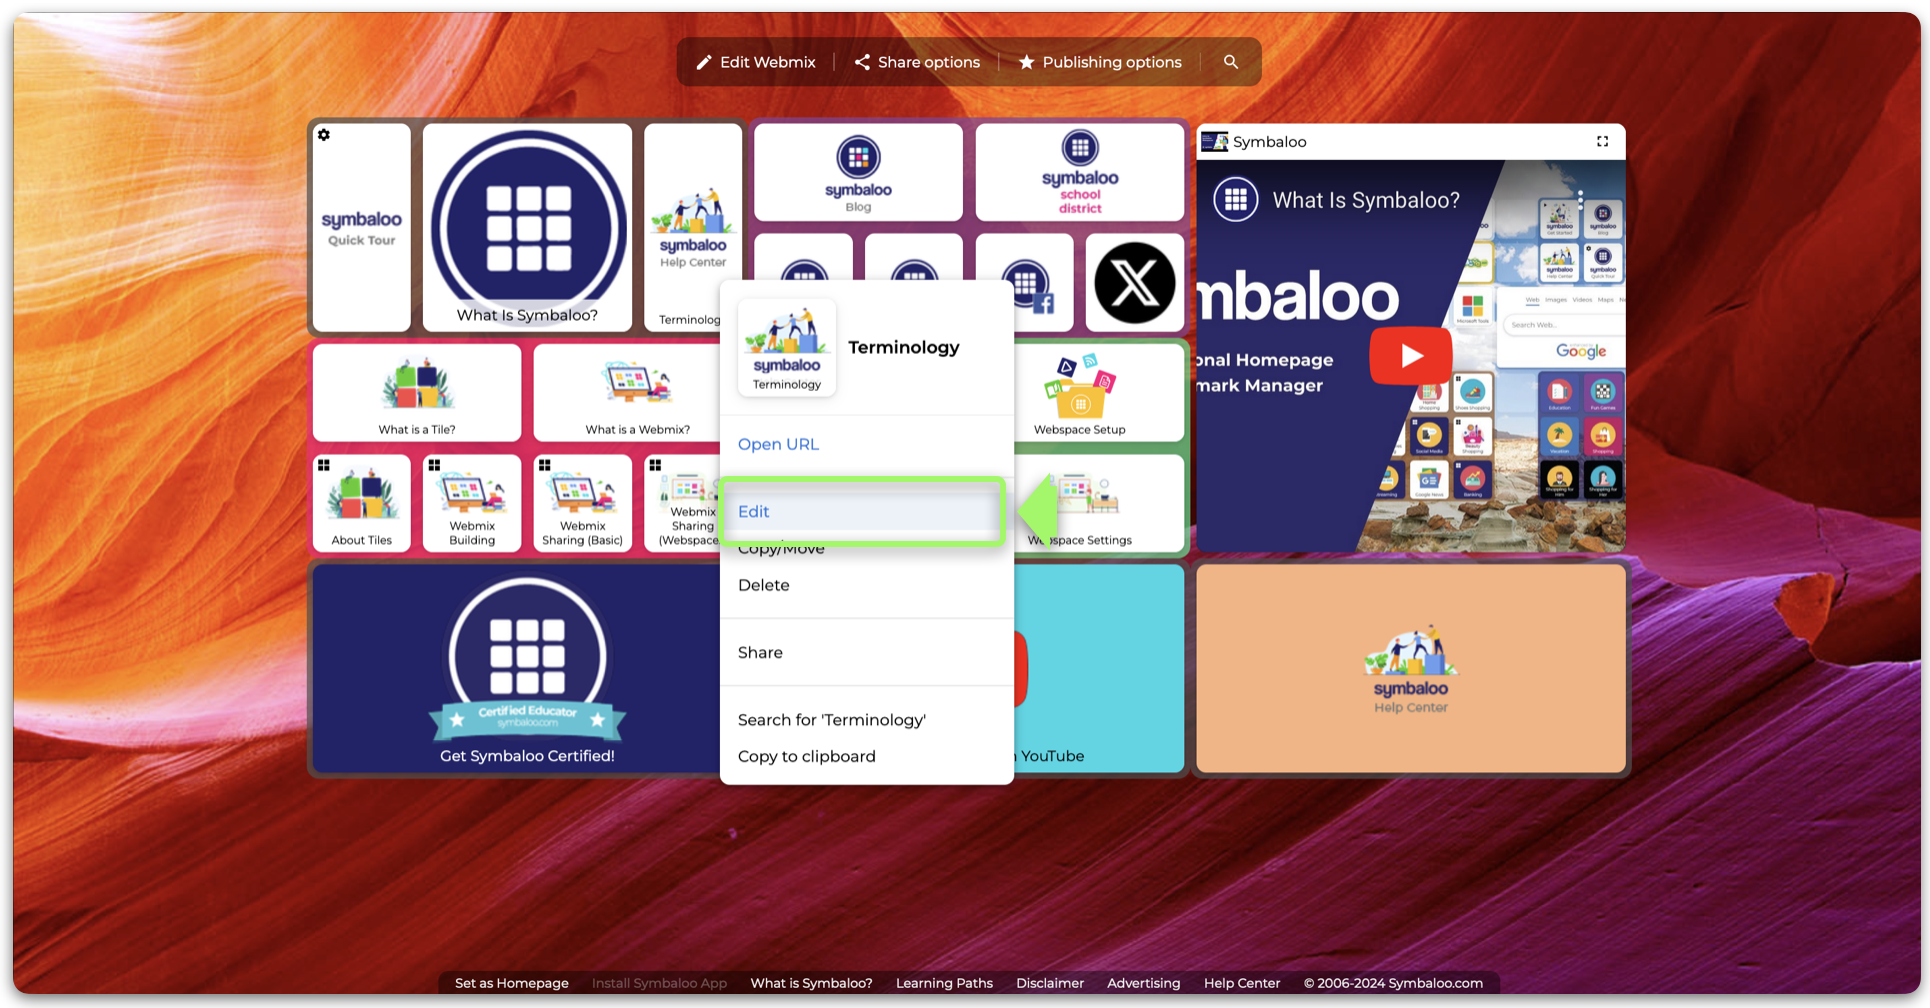This screenshot has width=1930, height=1008.
Task: Open the Get Symbaloo Certified! tile
Action: point(516,669)
